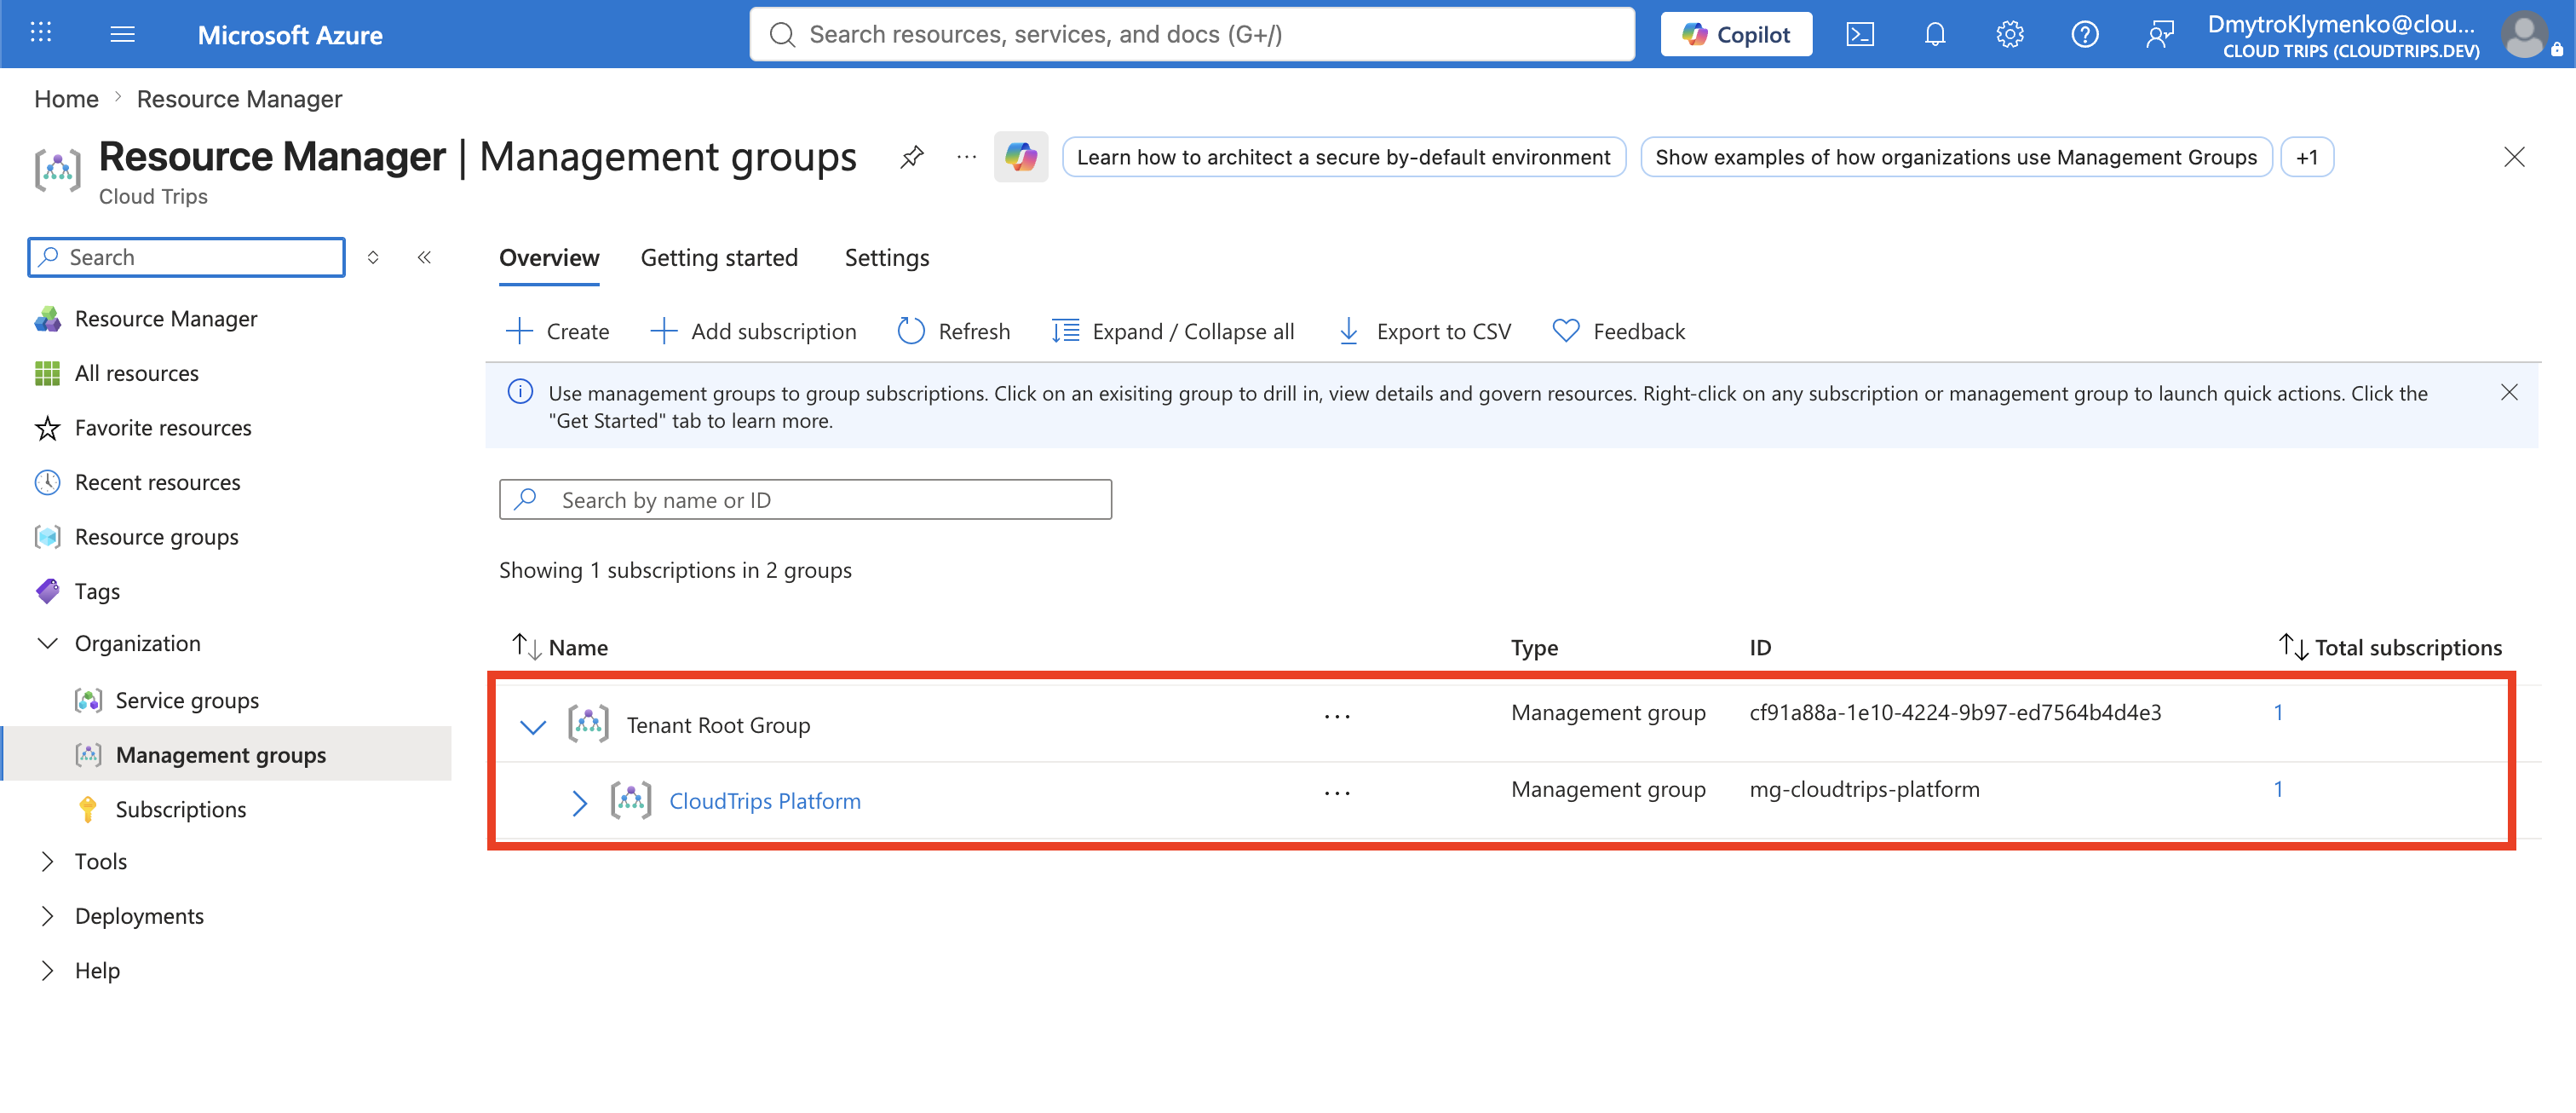Collapse the Organization section in sidebar
This screenshot has height=1113, width=2576.
click(x=47, y=643)
